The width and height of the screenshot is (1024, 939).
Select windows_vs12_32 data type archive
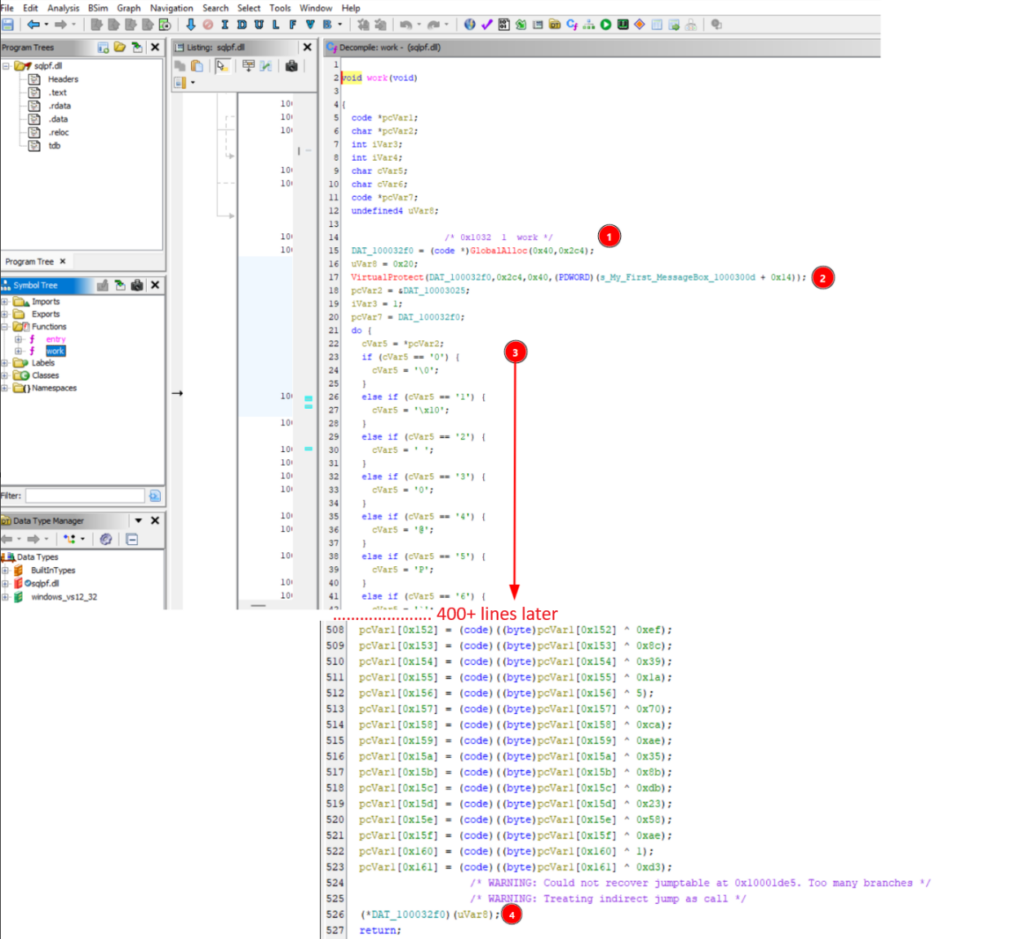pos(64,597)
